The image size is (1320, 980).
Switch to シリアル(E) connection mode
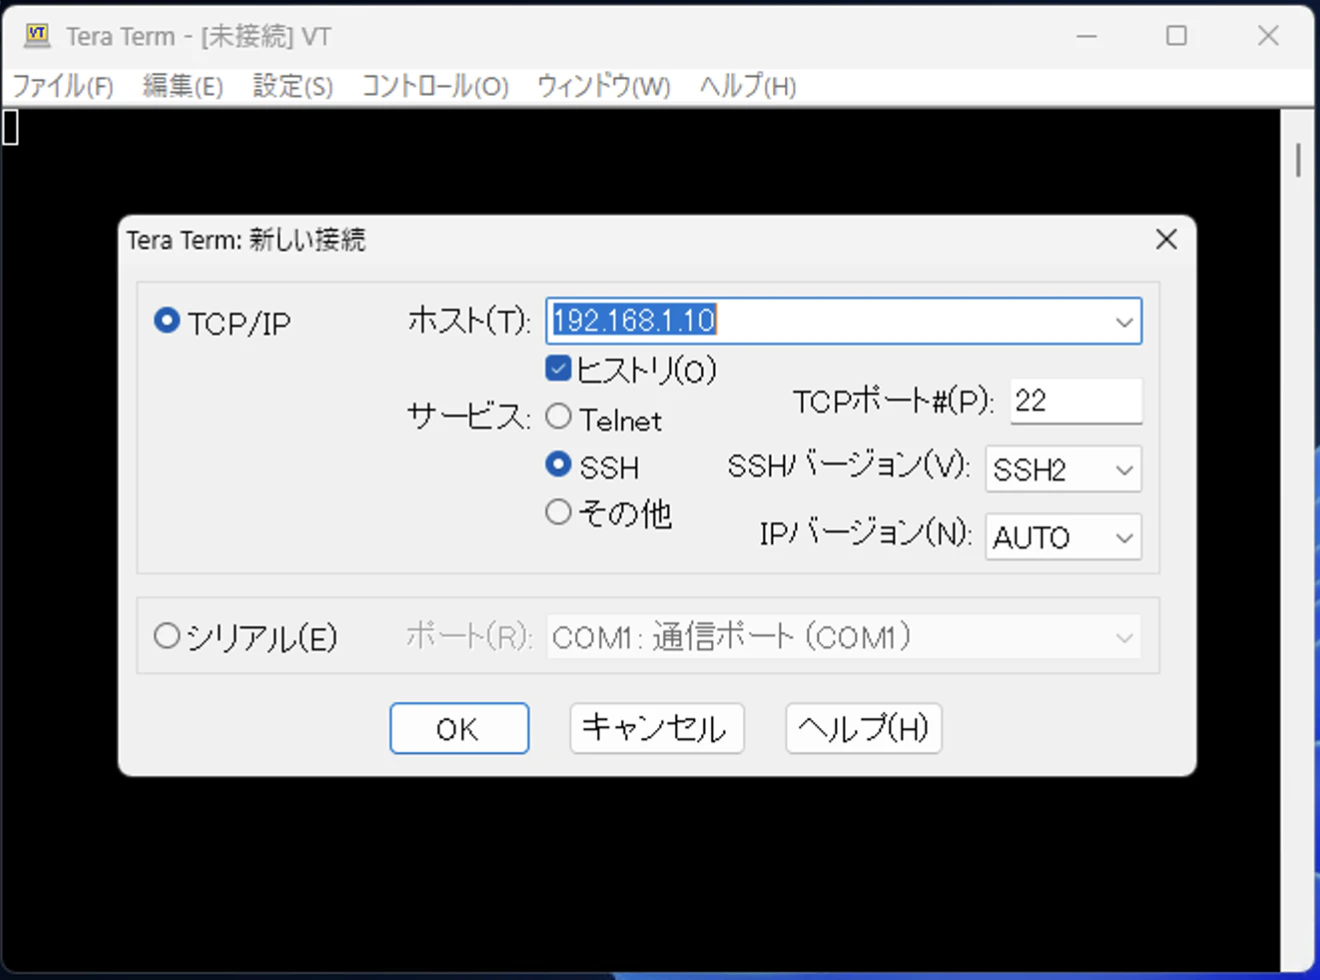[x=166, y=635]
